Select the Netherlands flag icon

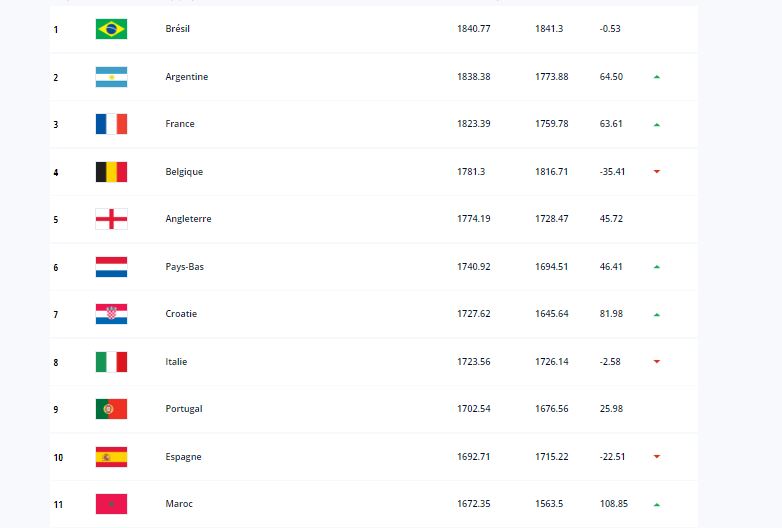click(x=111, y=267)
